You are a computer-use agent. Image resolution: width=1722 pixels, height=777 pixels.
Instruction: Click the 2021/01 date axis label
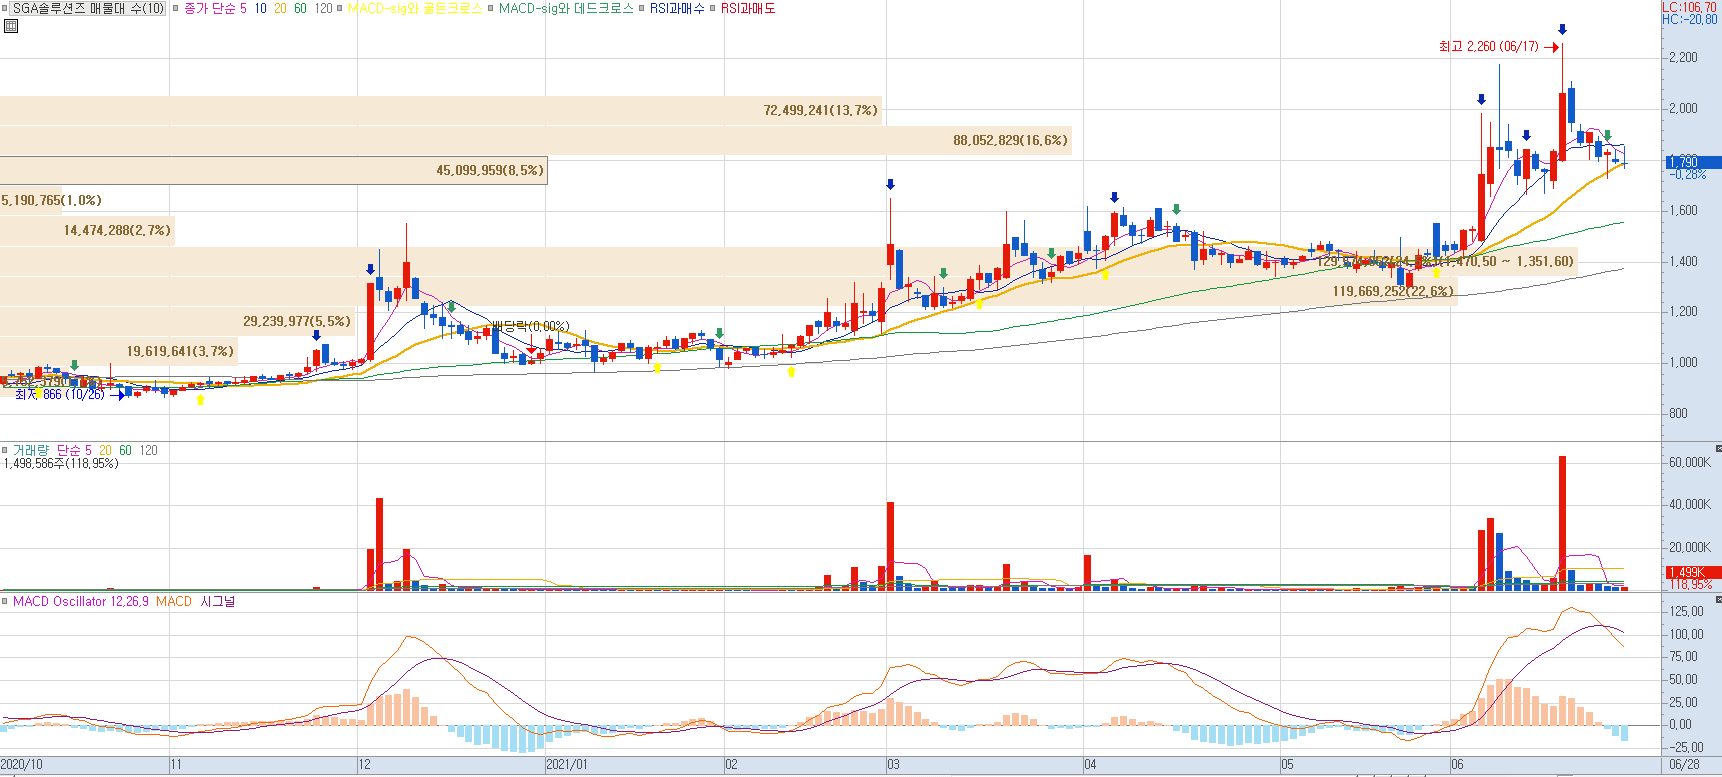click(x=566, y=764)
